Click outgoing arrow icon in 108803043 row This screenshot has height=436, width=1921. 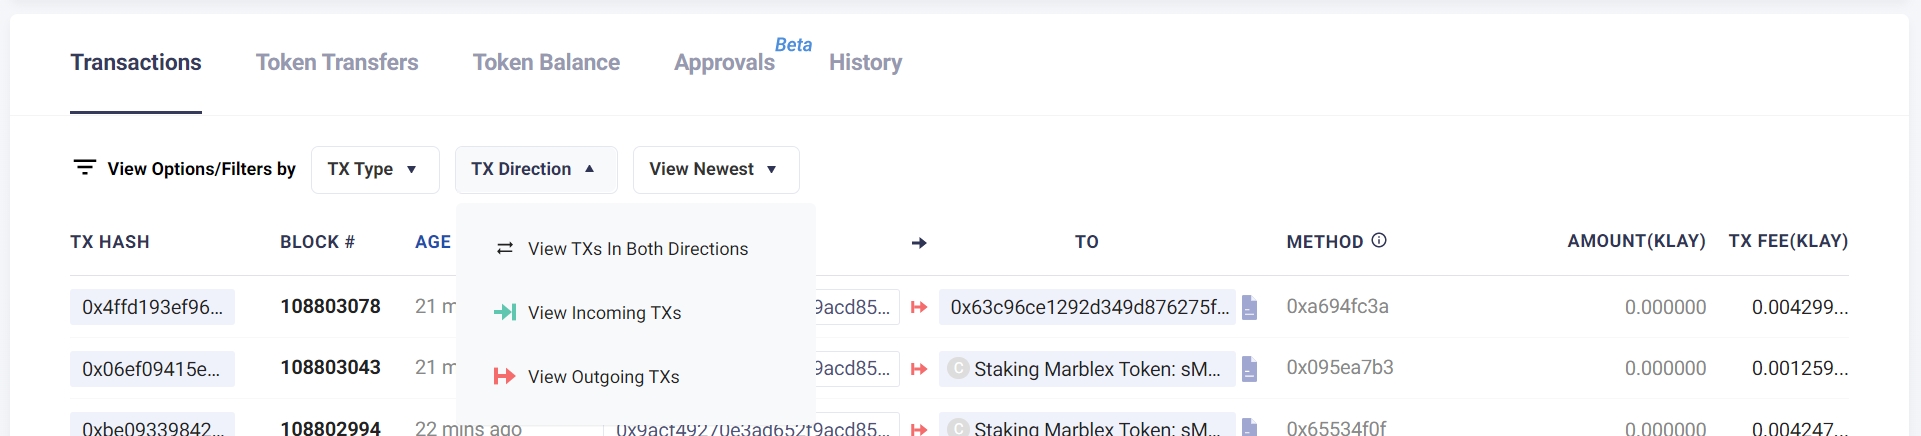[919, 369]
